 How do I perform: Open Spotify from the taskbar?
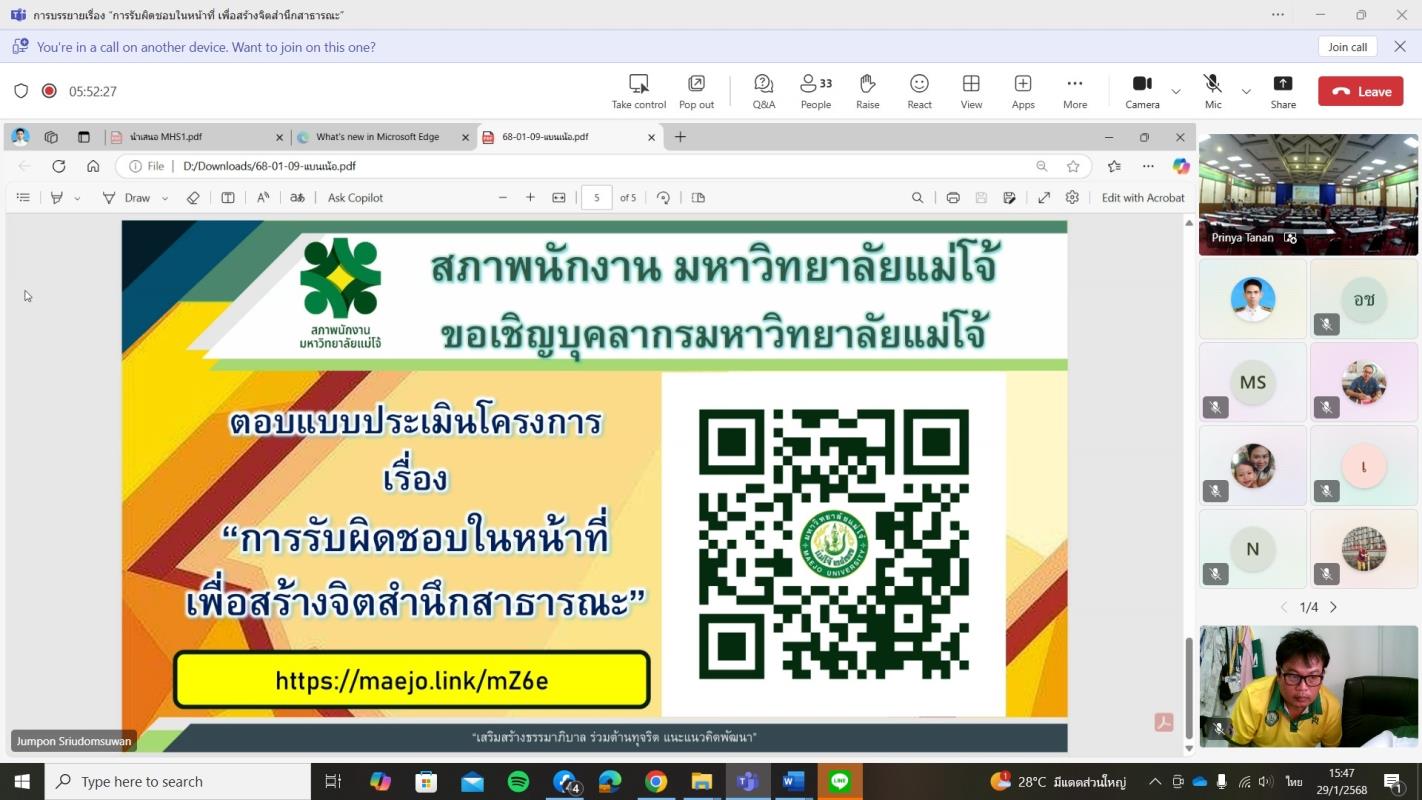coord(518,782)
